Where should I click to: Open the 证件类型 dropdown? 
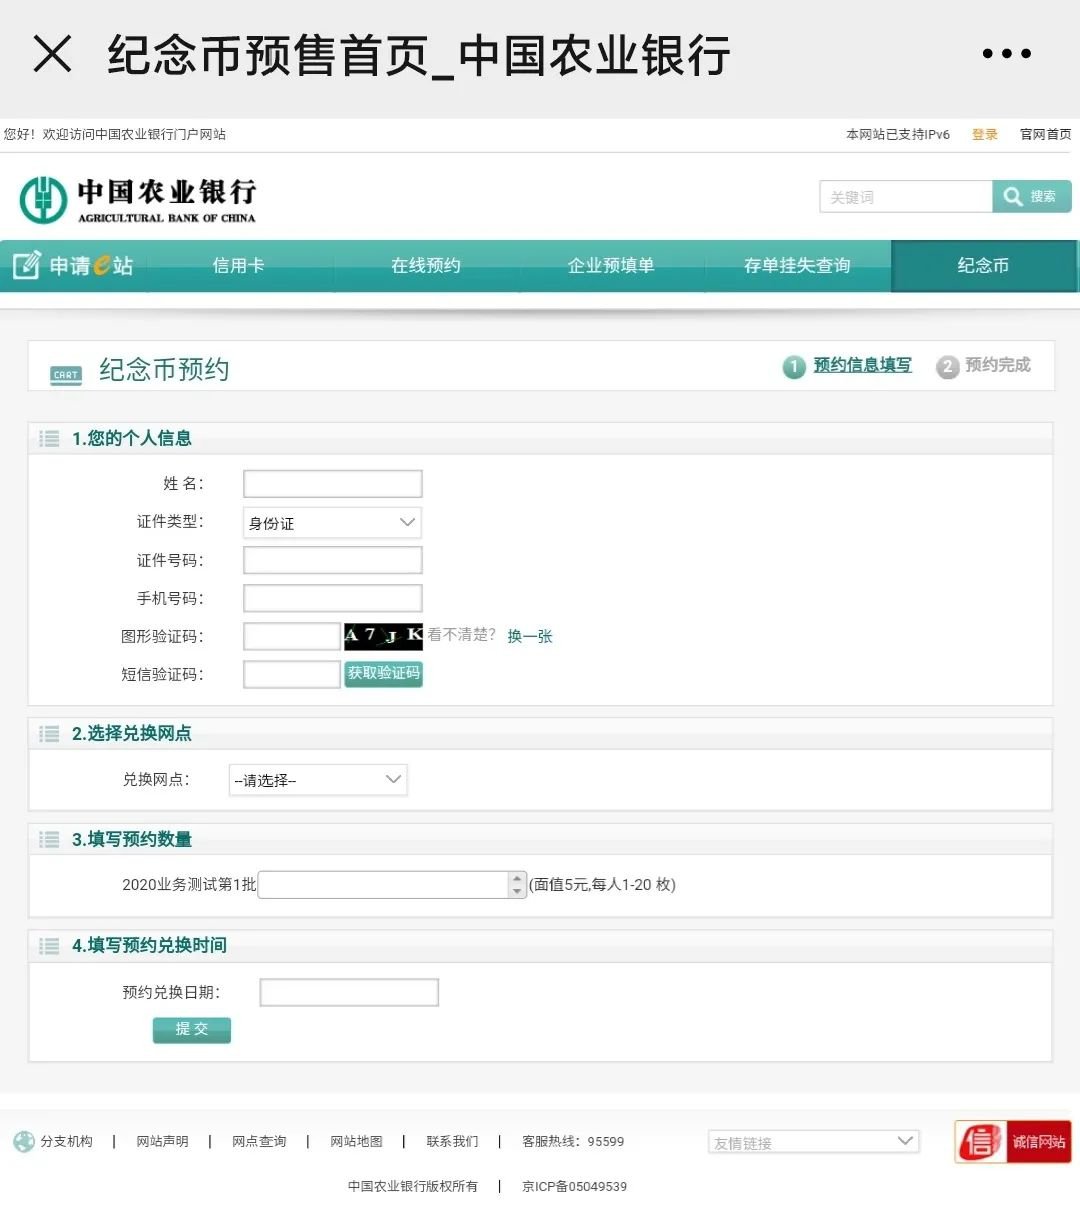(332, 523)
